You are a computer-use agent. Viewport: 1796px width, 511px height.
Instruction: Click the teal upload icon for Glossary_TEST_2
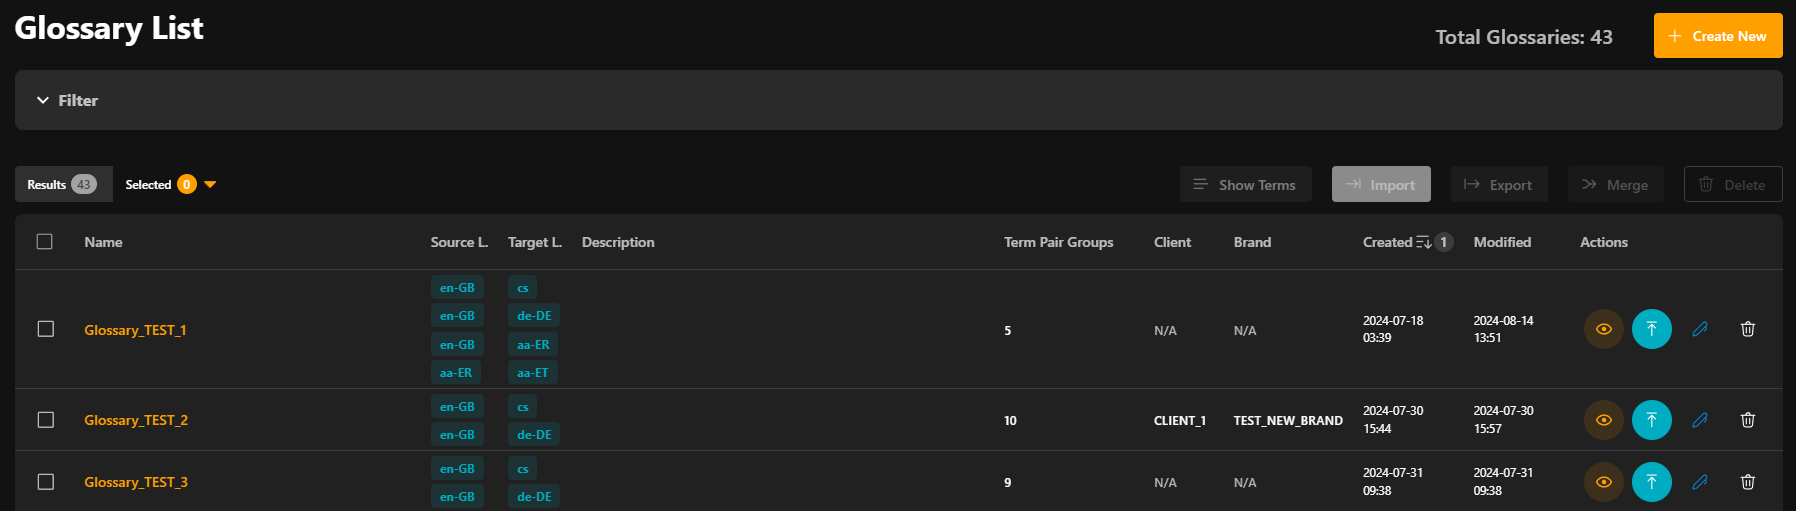[1651, 420]
